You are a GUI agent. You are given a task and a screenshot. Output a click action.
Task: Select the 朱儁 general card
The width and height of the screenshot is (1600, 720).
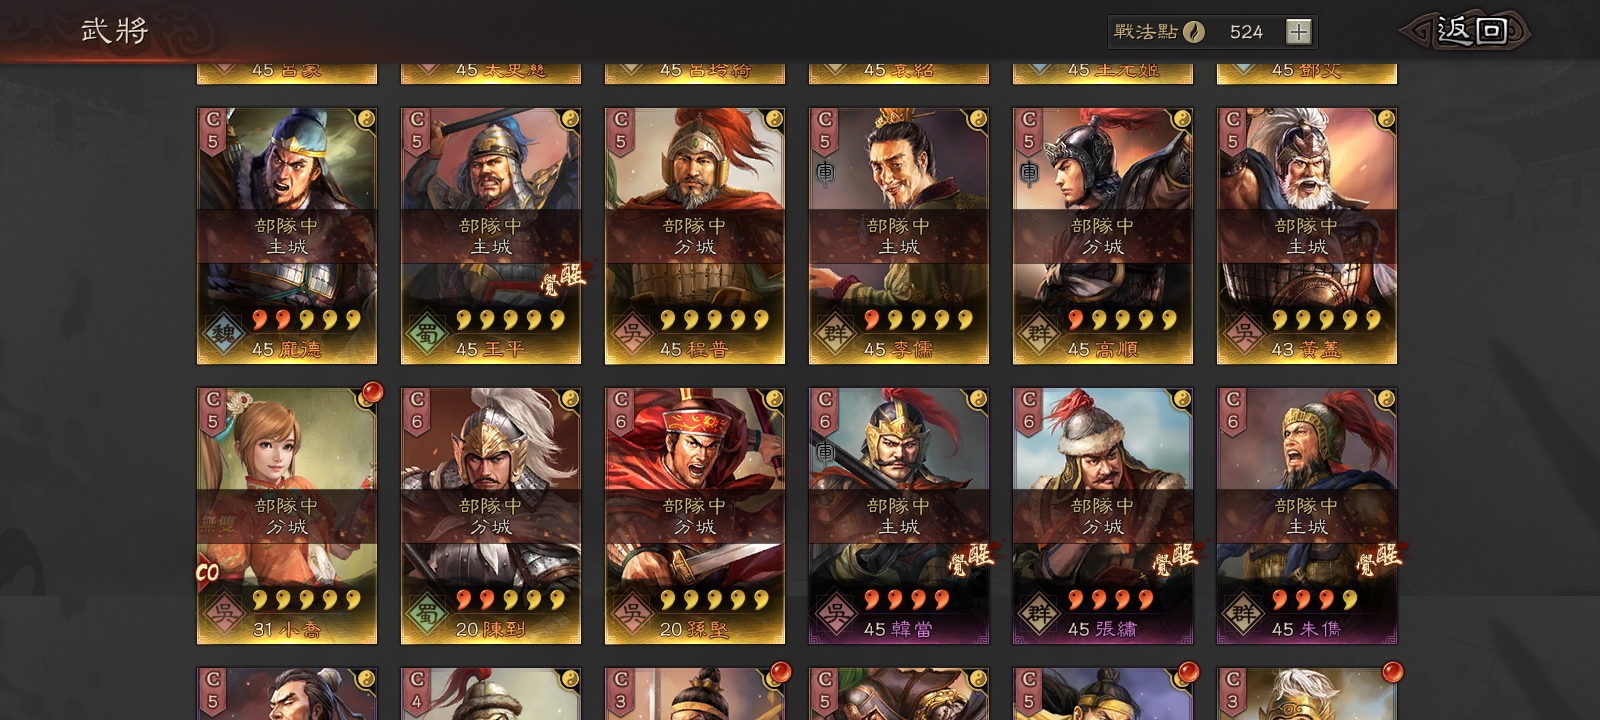1307,516
